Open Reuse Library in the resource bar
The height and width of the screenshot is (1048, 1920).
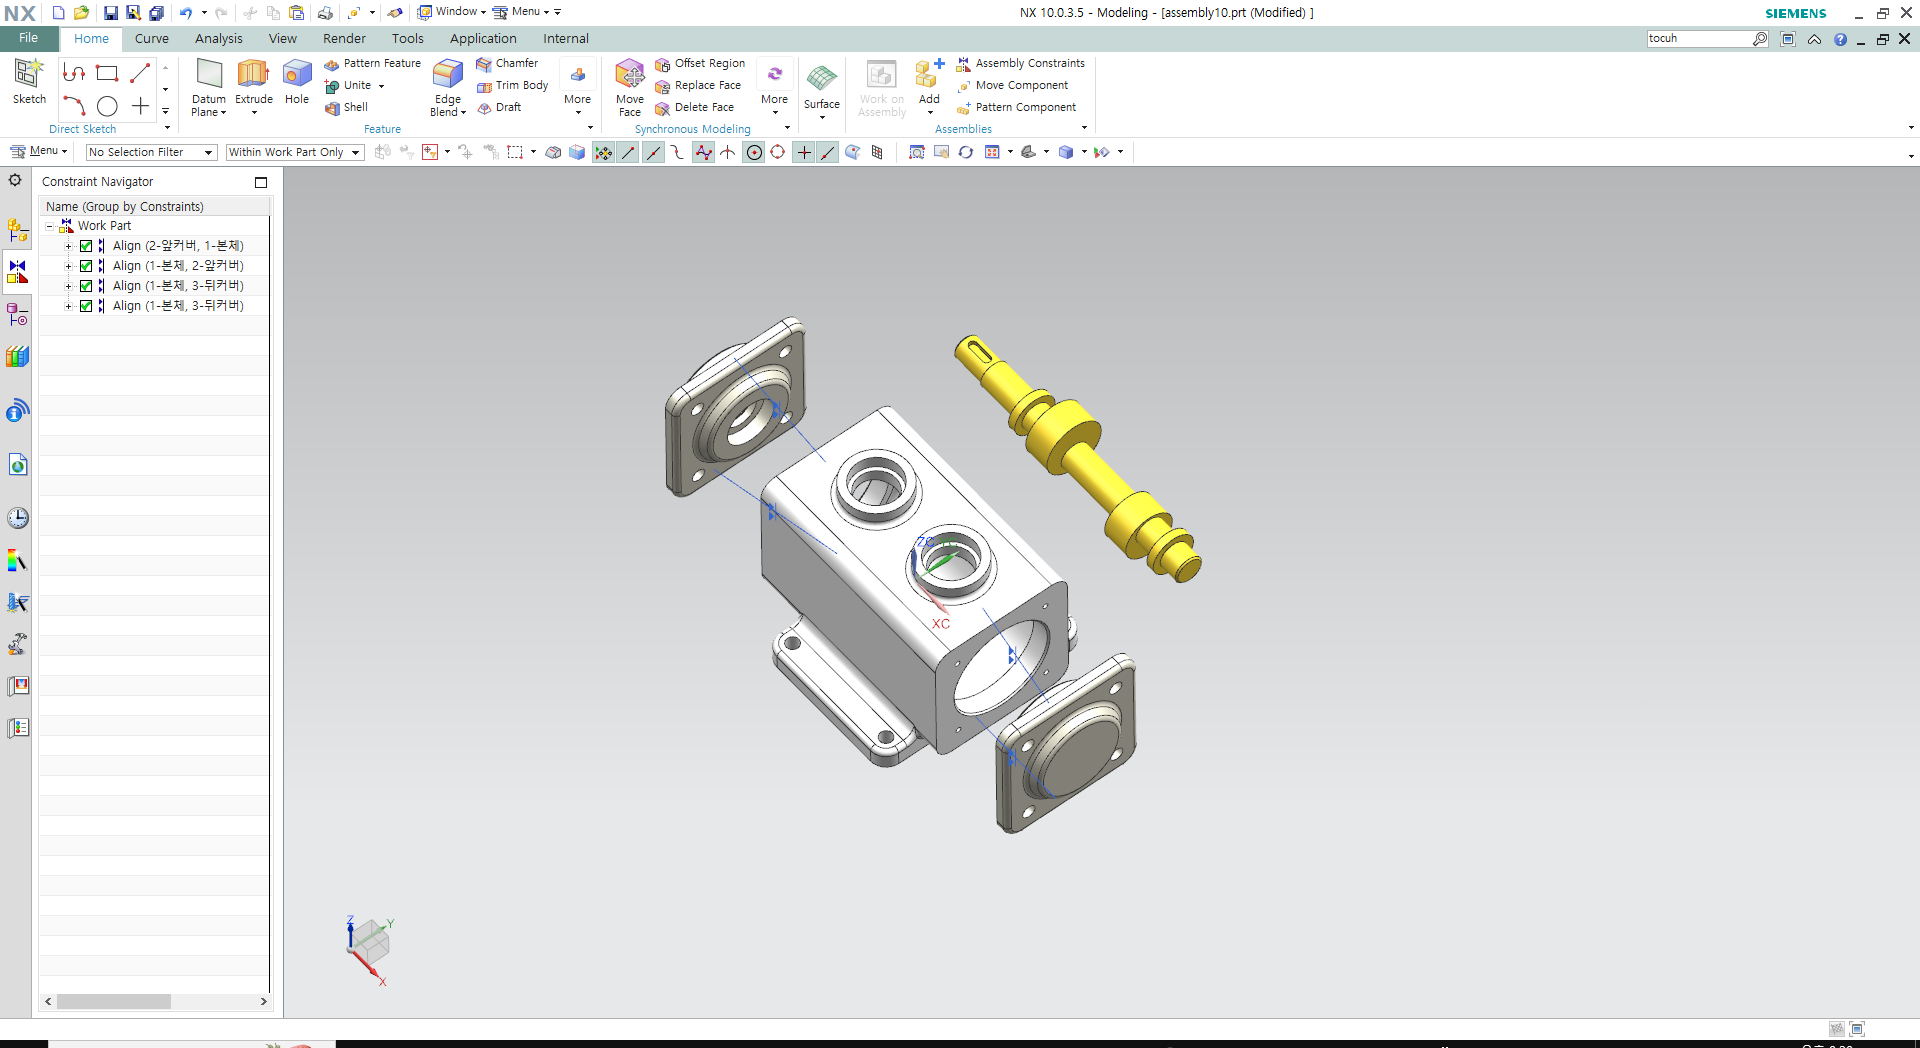(x=18, y=357)
